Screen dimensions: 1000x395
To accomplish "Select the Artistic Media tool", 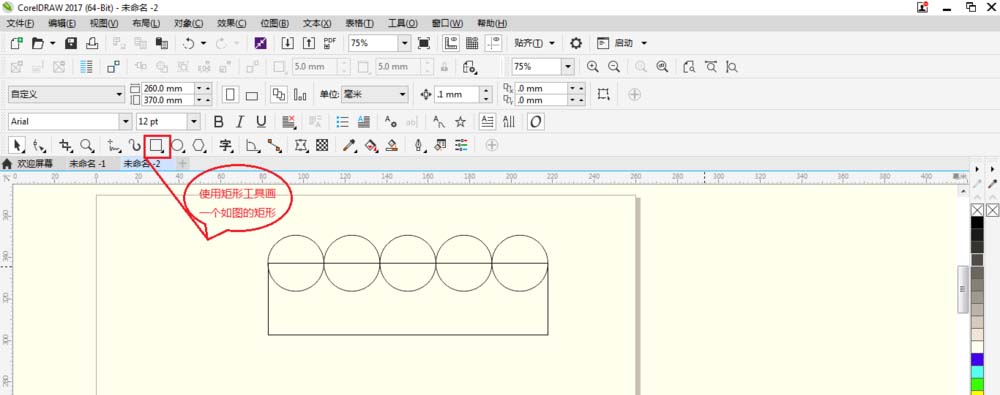I will coord(134,145).
